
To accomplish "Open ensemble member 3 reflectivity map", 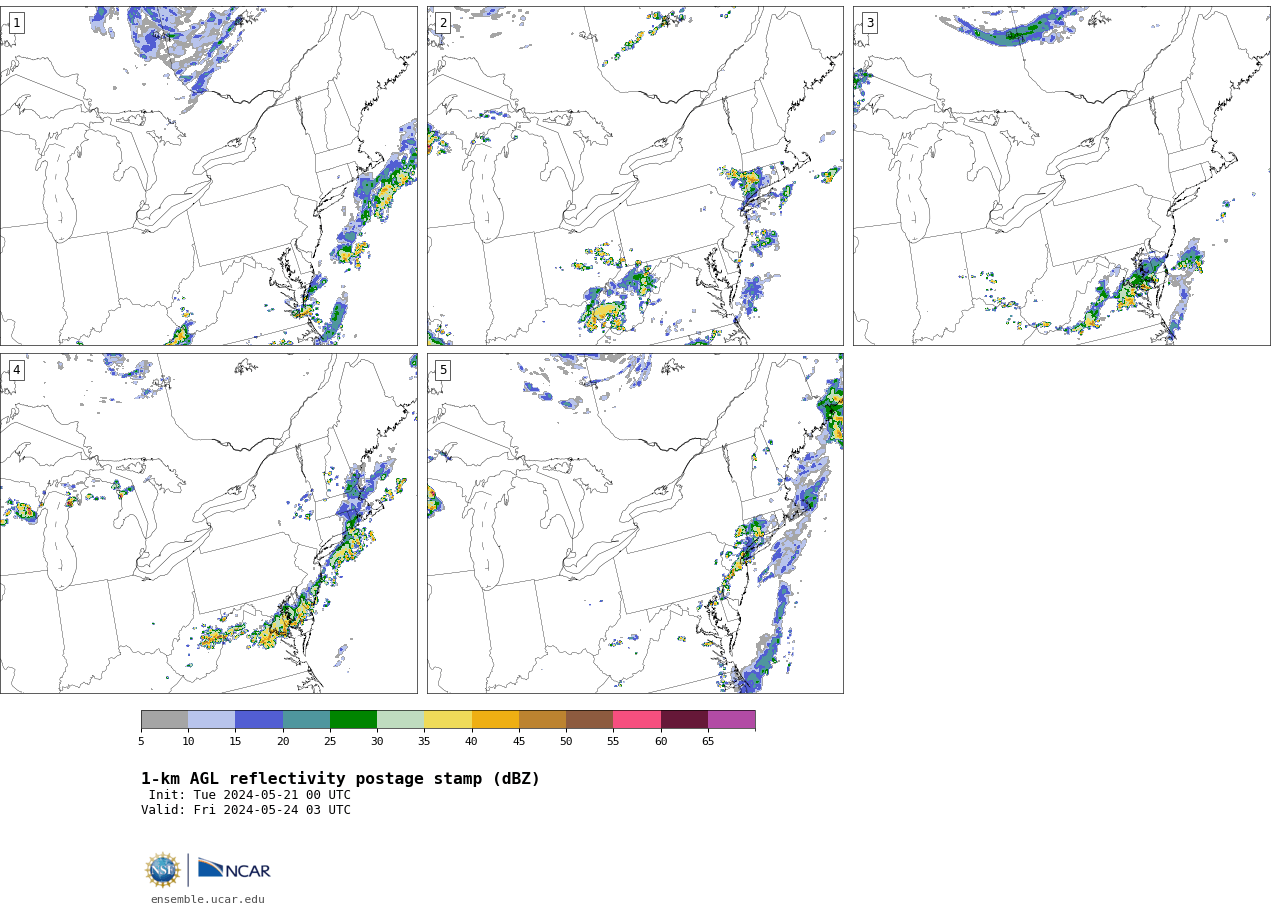I will tap(1062, 176).
